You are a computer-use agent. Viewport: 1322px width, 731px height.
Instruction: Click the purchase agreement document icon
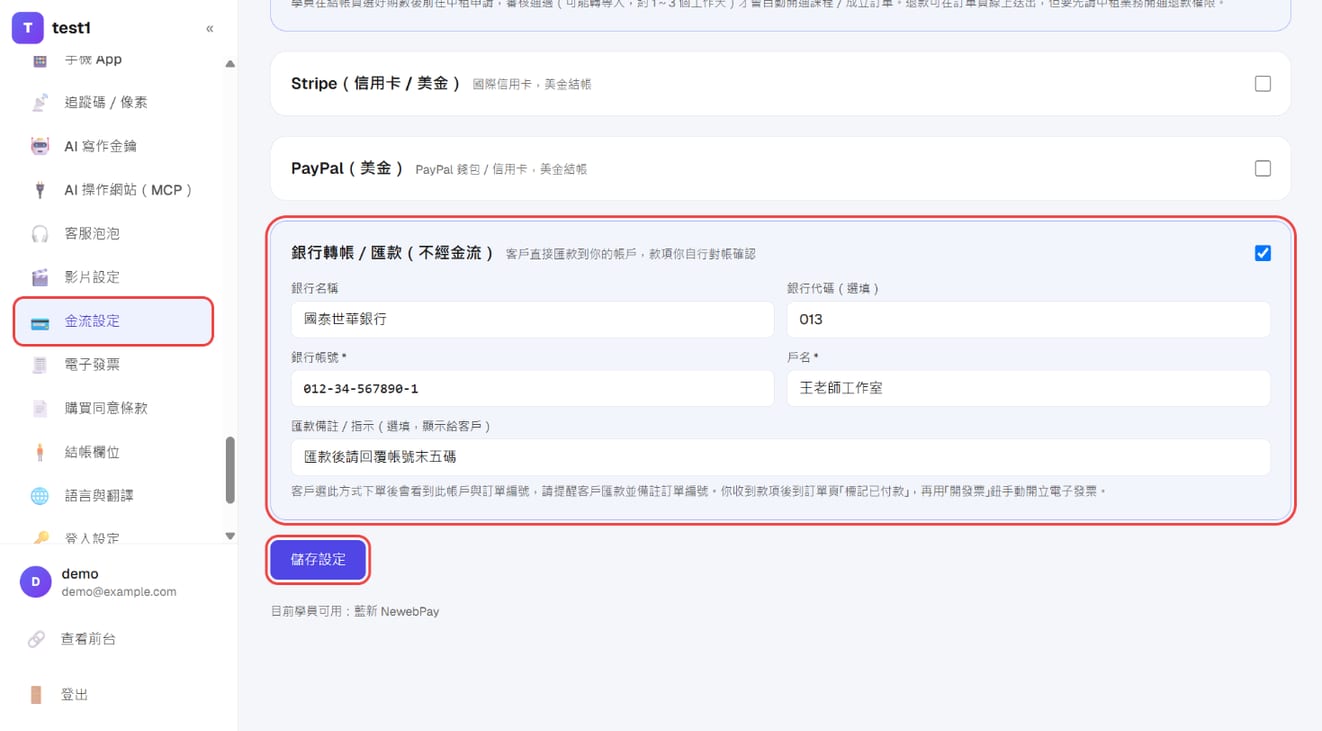point(40,408)
